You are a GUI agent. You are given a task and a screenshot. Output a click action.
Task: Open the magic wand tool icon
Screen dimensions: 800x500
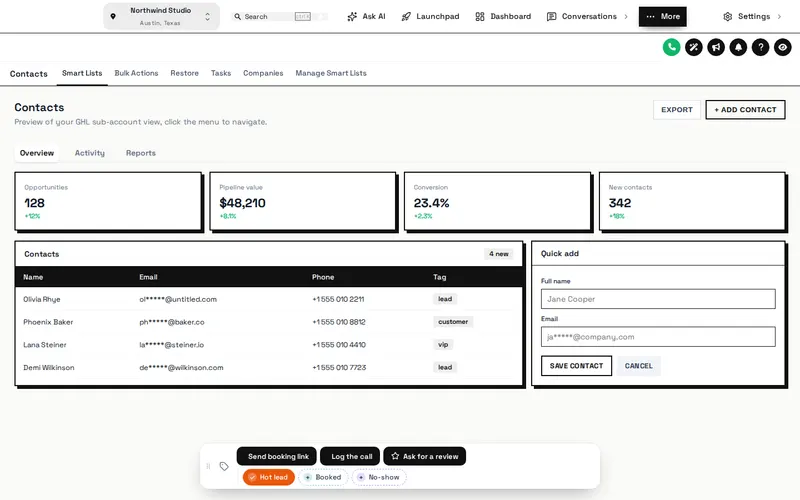click(x=694, y=47)
